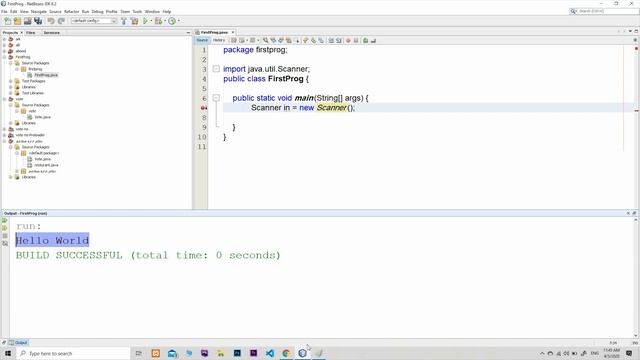This screenshot has height=360, width=640.
Task: Click the Comment icon in editor toolbar
Action: (x=366, y=40)
